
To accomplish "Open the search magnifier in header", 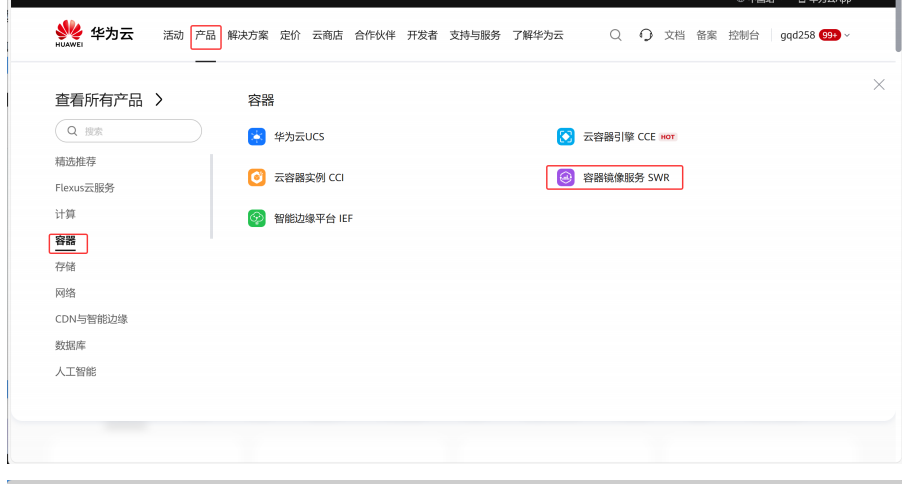I will click(x=616, y=35).
